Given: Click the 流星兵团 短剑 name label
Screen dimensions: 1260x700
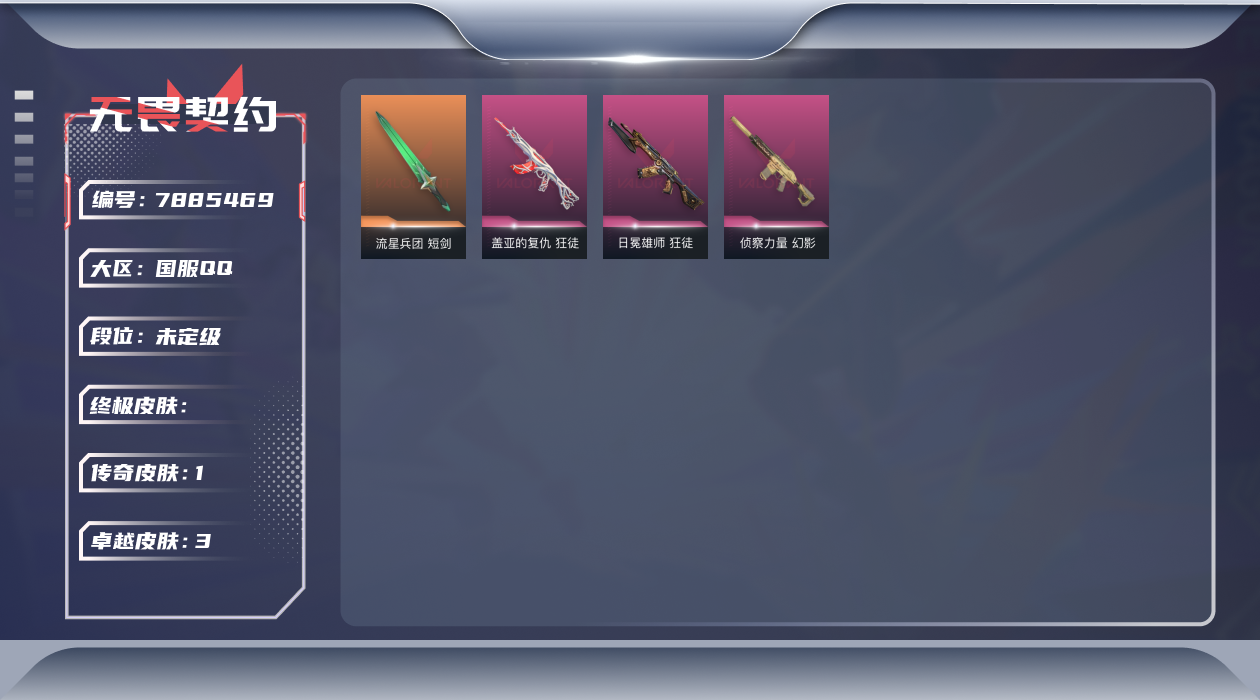Looking at the screenshot, I should (413, 243).
